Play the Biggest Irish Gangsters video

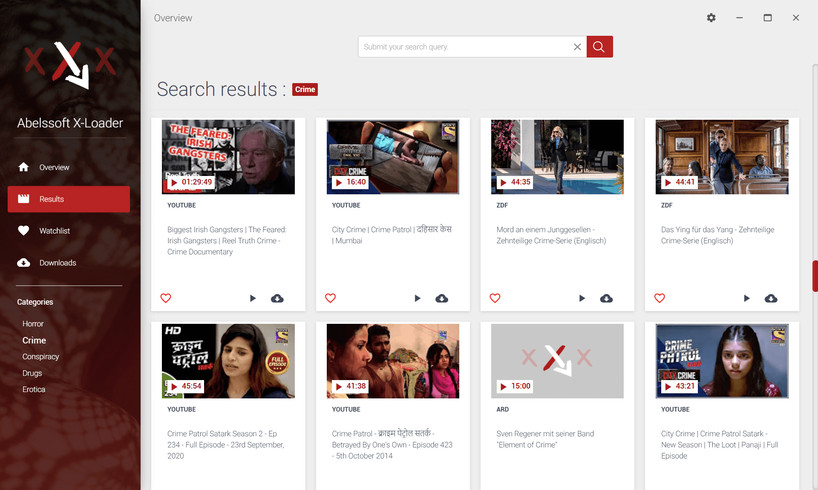[x=252, y=298]
